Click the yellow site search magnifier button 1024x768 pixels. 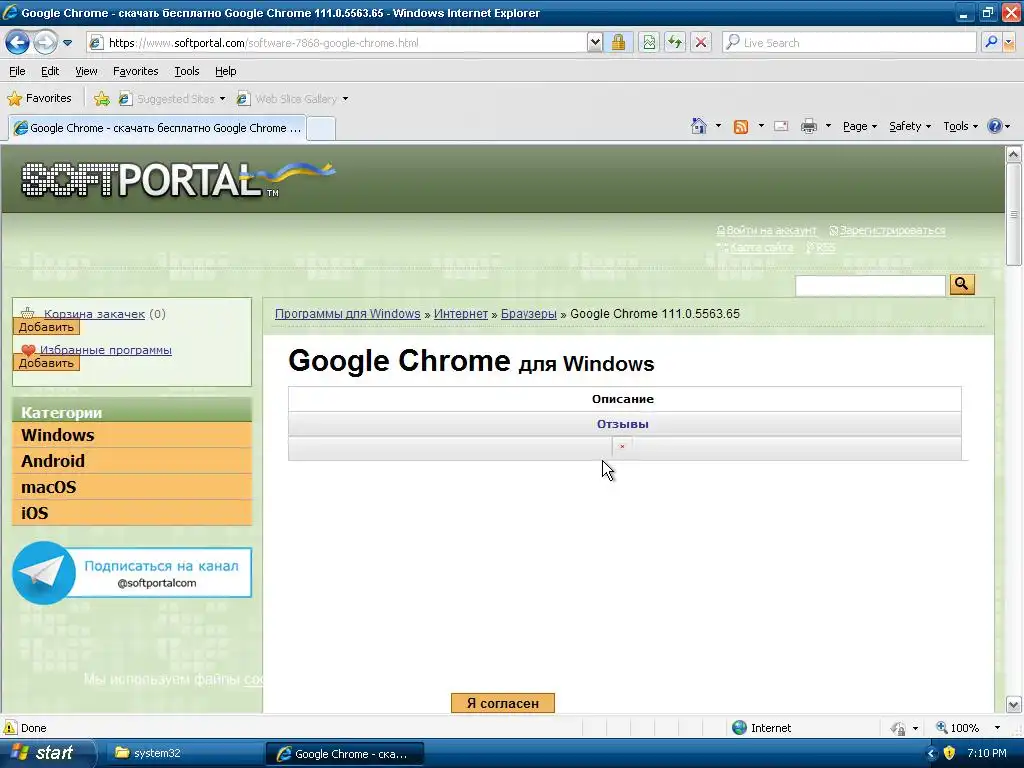point(962,284)
